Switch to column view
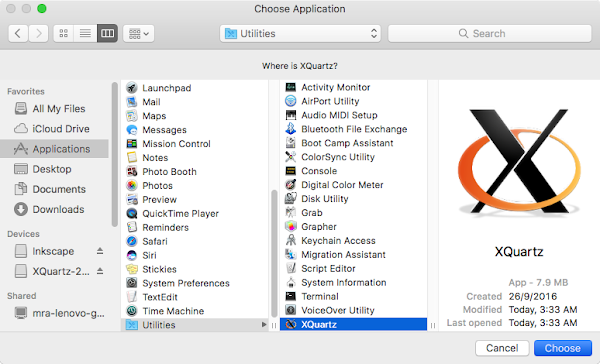The width and height of the screenshot is (600, 364). [x=107, y=34]
